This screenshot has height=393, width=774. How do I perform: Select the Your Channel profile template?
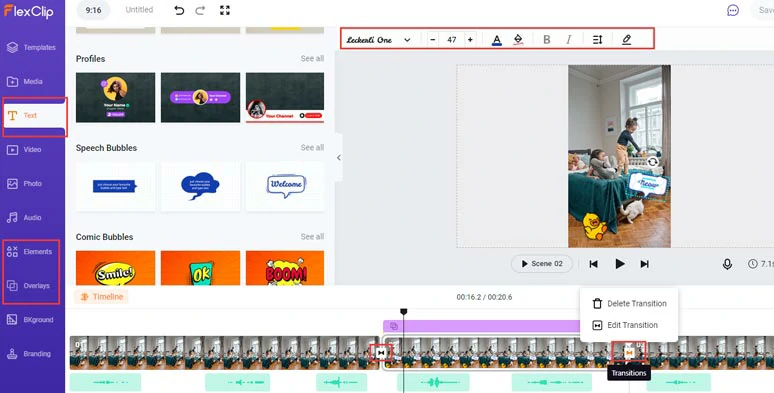(x=285, y=97)
